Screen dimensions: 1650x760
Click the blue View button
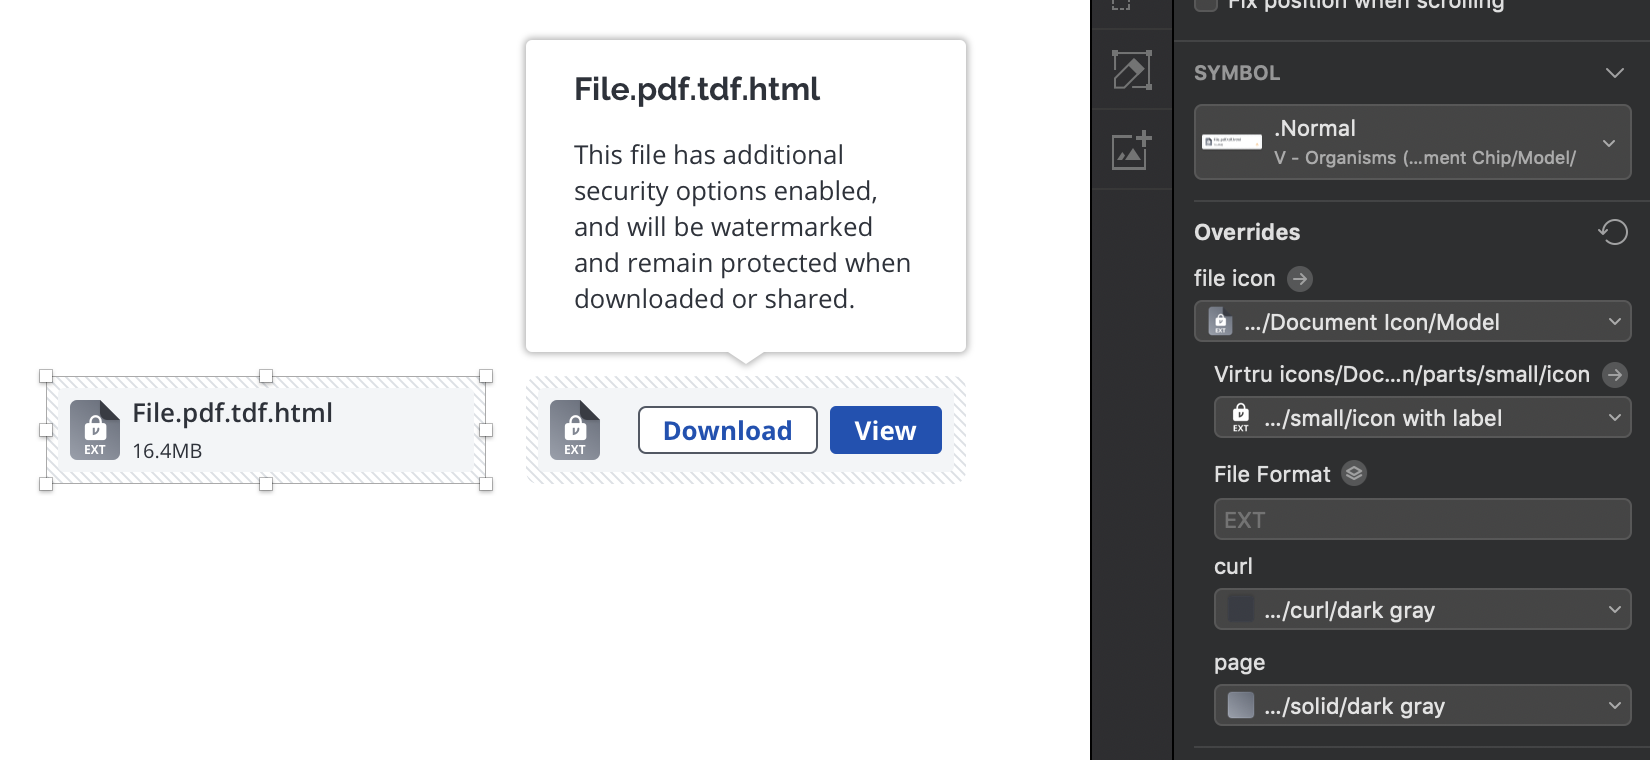coord(886,430)
